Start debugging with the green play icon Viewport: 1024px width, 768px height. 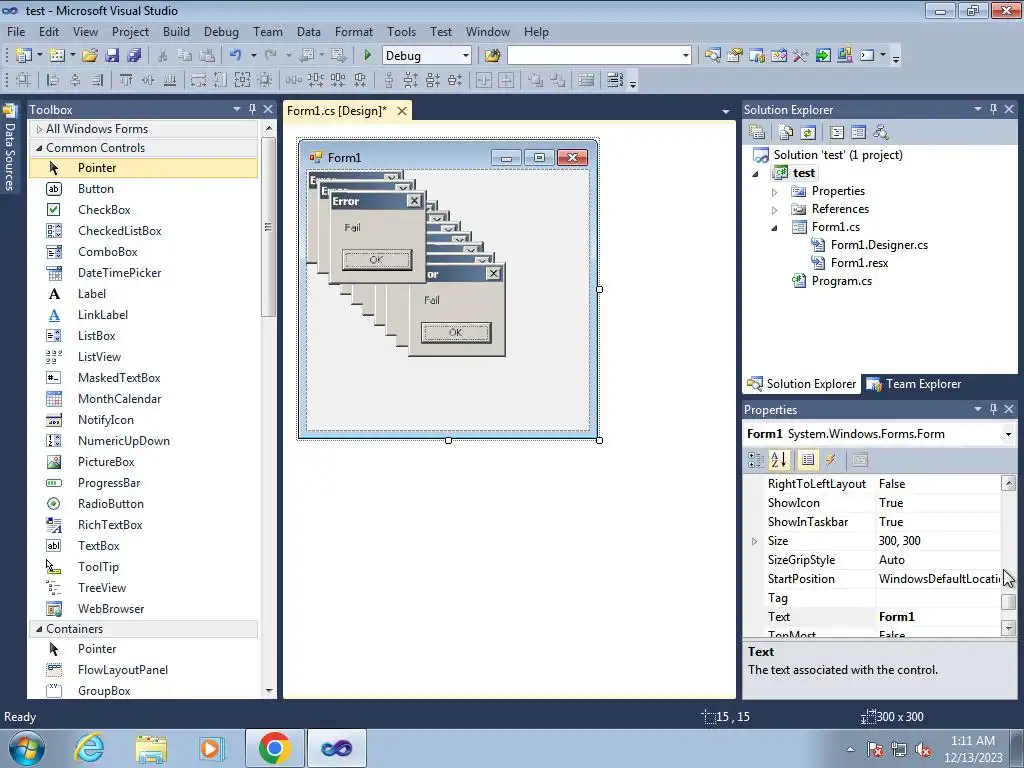click(367, 56)
